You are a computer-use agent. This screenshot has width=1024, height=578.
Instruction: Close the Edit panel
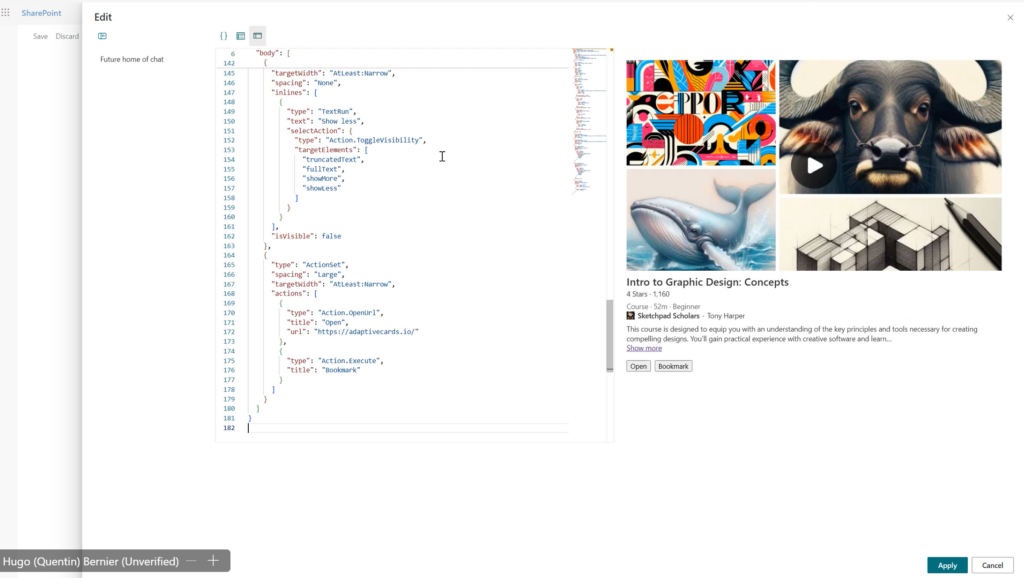click(1010, 18)
